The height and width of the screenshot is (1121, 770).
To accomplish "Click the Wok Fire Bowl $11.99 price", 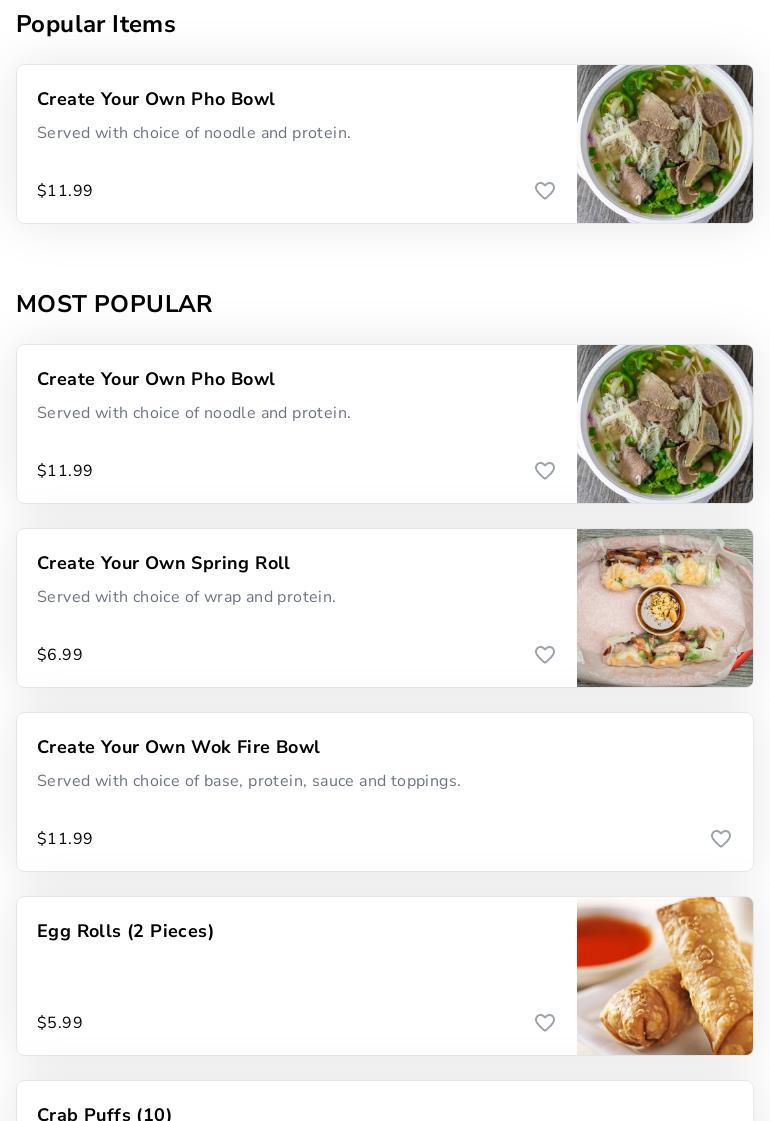I will click(x=64, y=839).
